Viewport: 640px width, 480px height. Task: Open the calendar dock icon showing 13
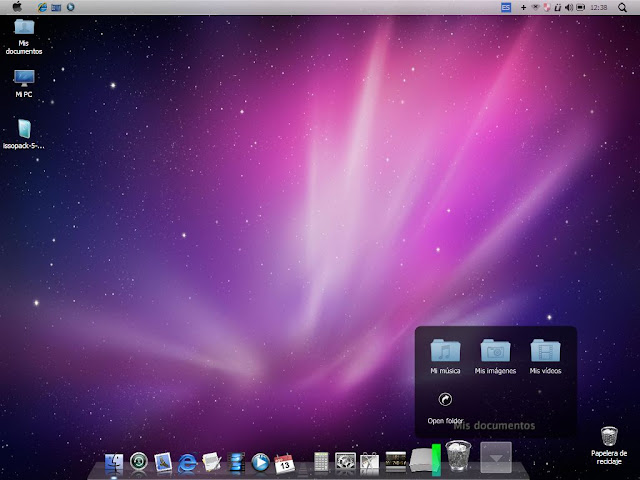[x=284, y=464]
